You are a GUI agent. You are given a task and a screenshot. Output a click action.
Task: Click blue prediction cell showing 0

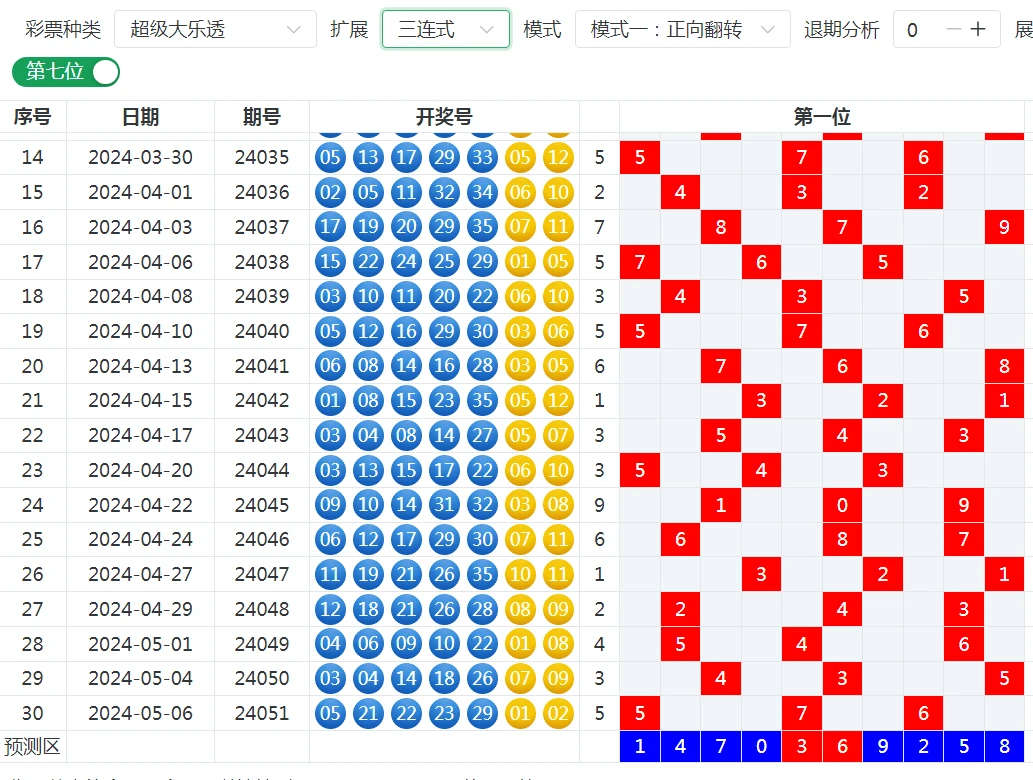tap(761, 746)
